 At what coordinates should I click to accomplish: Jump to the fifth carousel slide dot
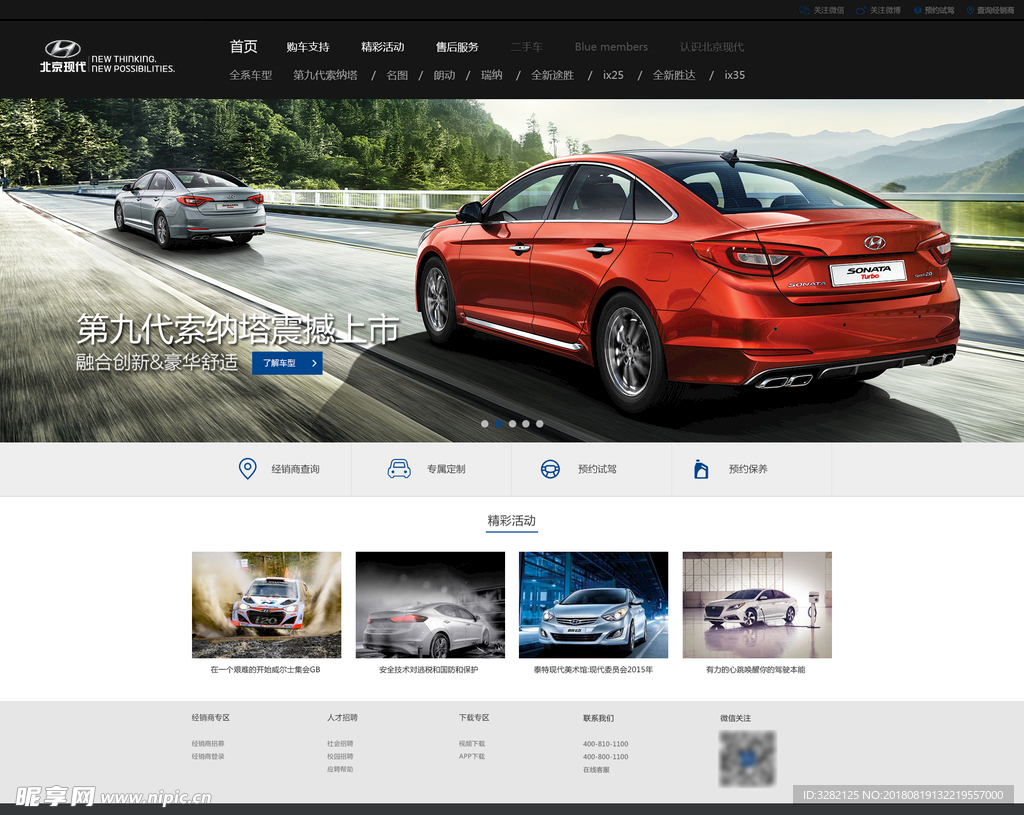539,424
